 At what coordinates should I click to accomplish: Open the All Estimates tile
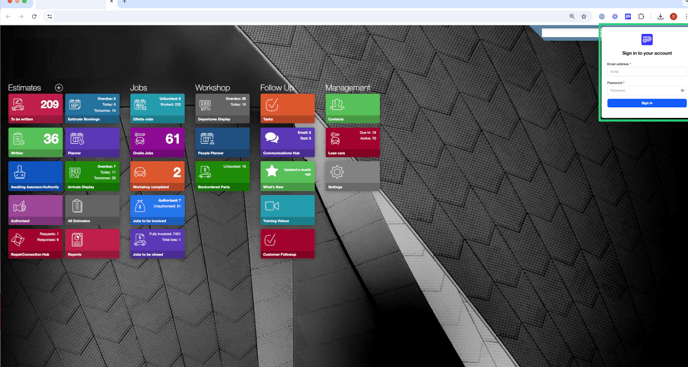92,210
